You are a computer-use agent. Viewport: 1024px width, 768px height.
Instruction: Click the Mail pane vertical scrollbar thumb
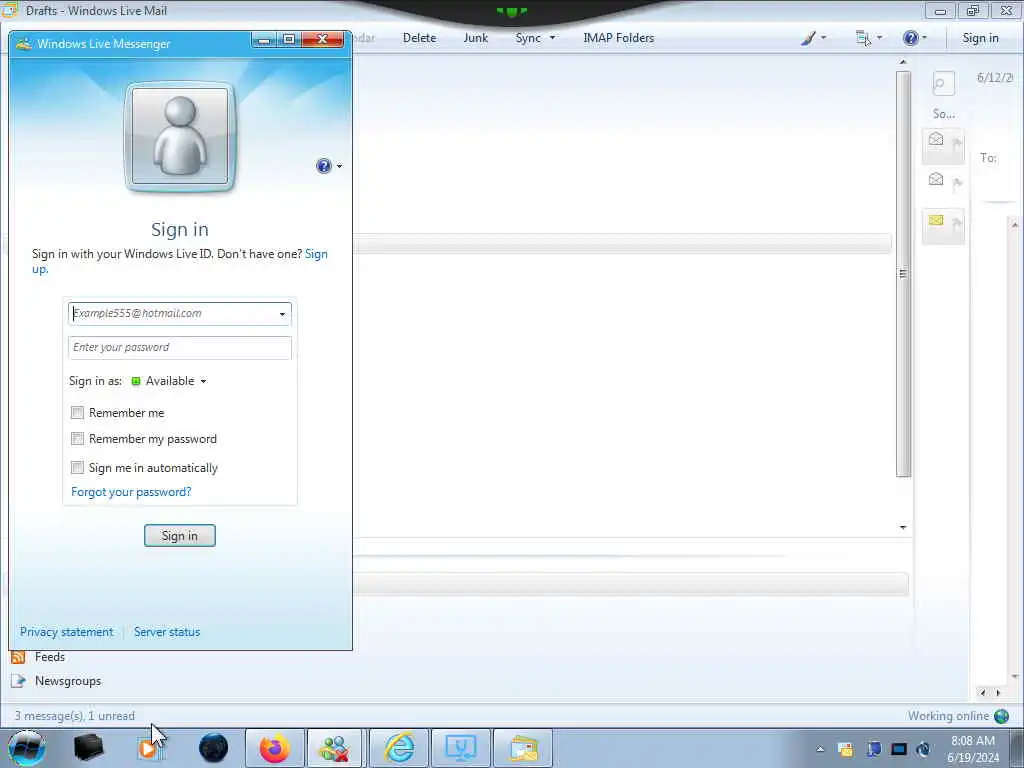tap(903, 274)
